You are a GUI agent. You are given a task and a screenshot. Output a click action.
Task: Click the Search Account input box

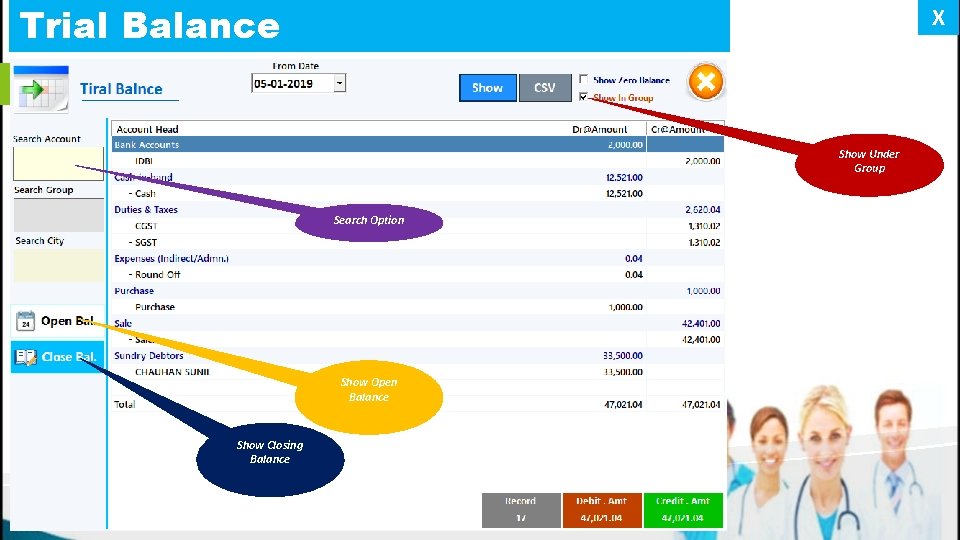(x=59, y=163)
